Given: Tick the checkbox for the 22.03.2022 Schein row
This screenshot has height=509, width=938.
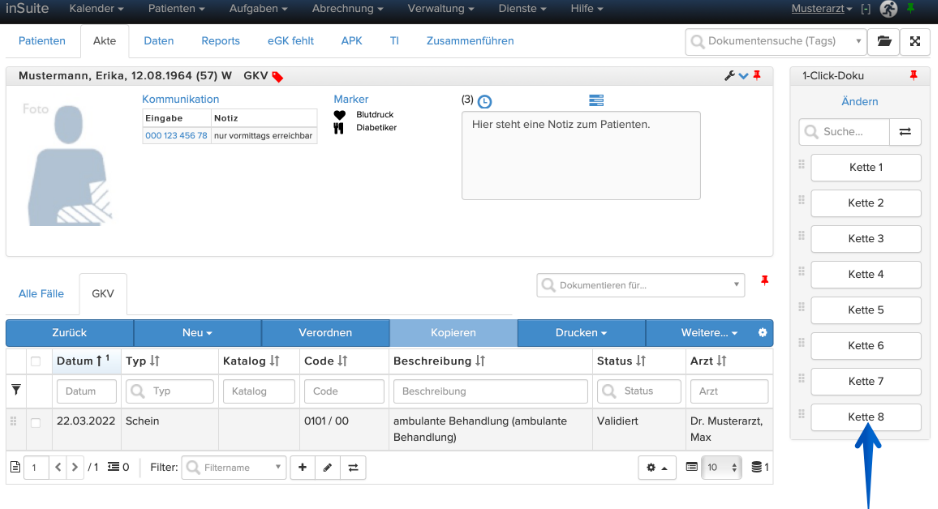Looking at the screenshot, I should tap(36, 423).
